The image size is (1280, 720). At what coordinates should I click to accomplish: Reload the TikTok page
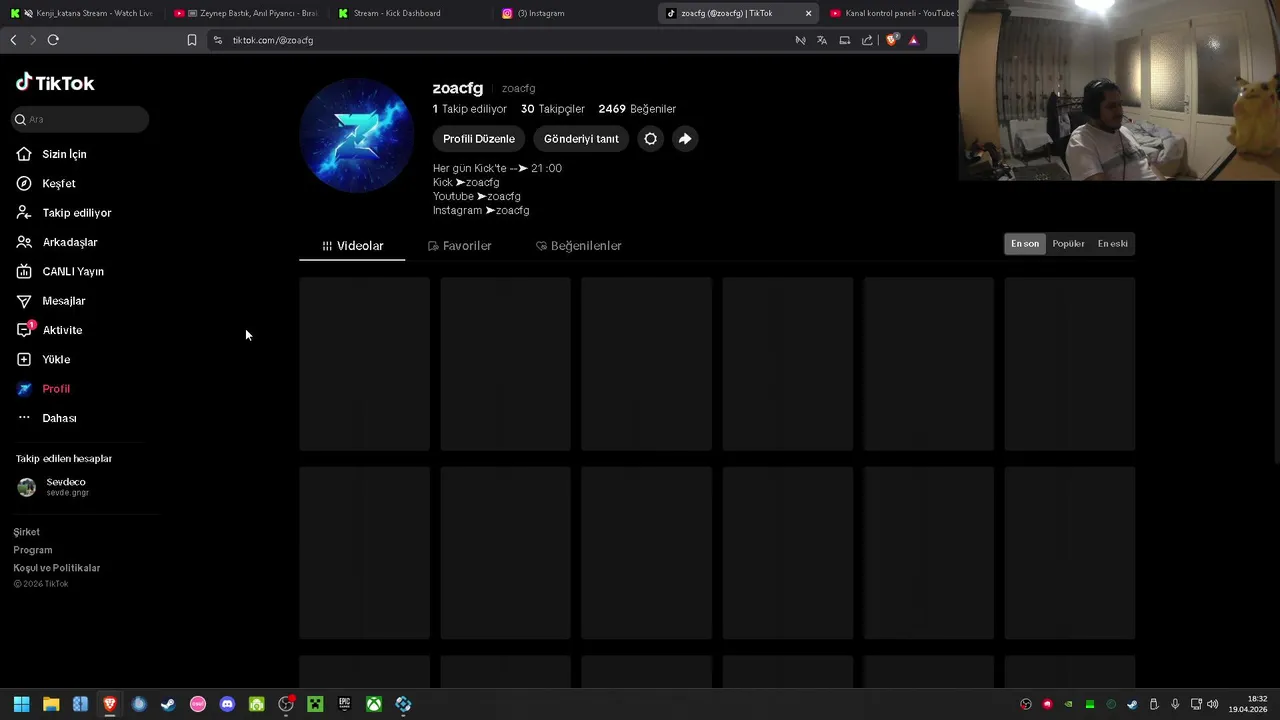[x=53, y=40]
